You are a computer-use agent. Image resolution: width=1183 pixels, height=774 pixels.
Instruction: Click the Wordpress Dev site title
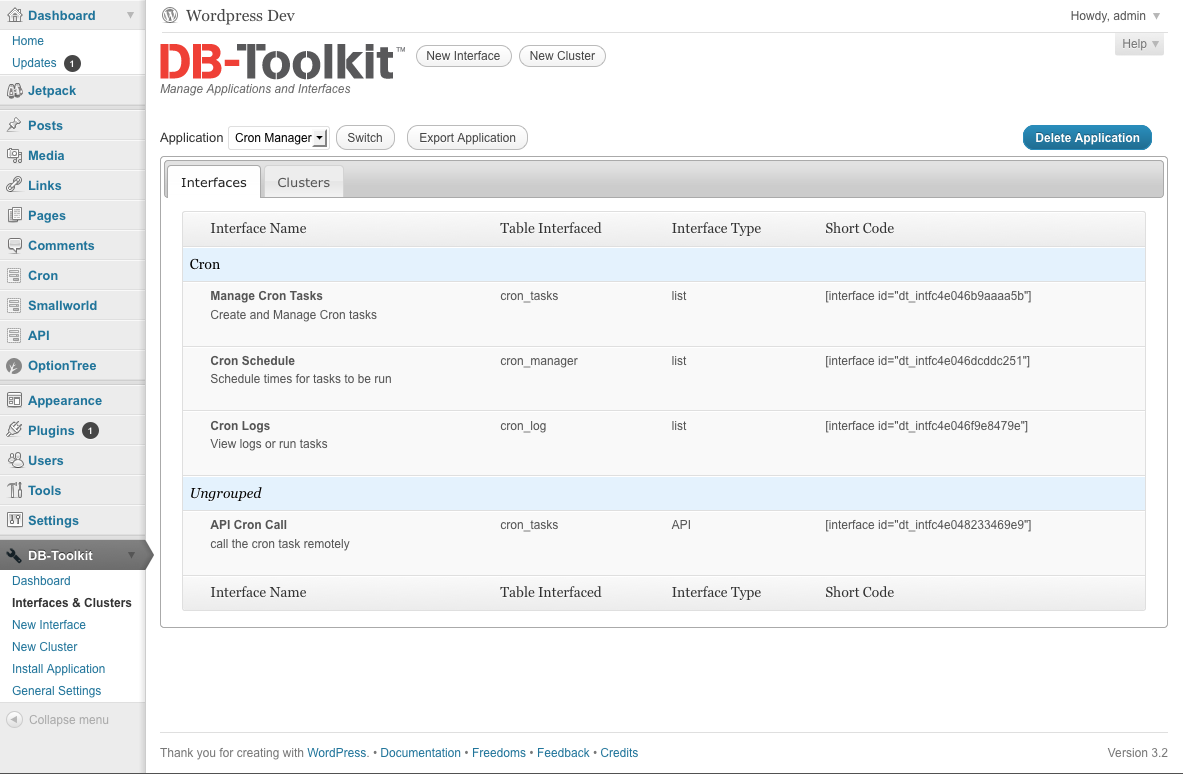[240, 15]
